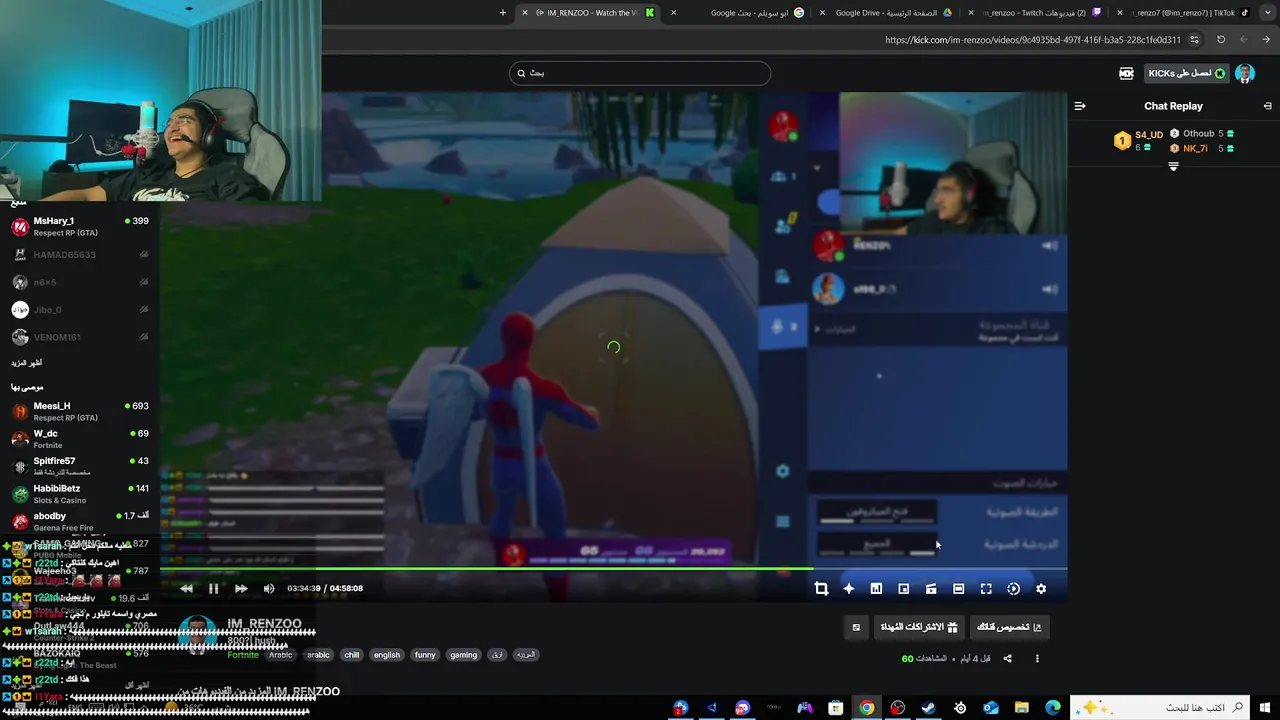Click the 'funny' tag

[x=425, y=655]
